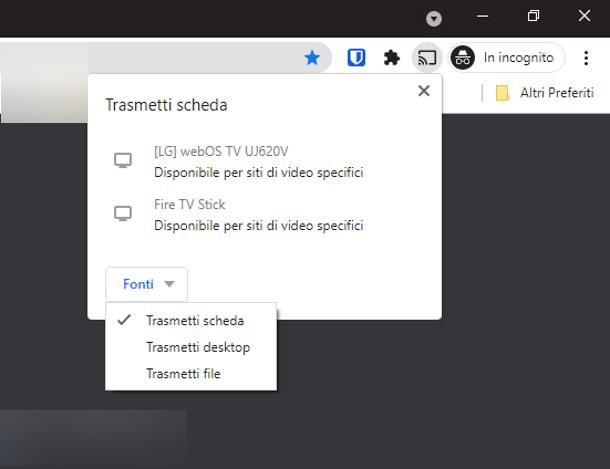Click the In incognito profile badge
Viewport: 610px width, 469px height.
click(506, 58)
